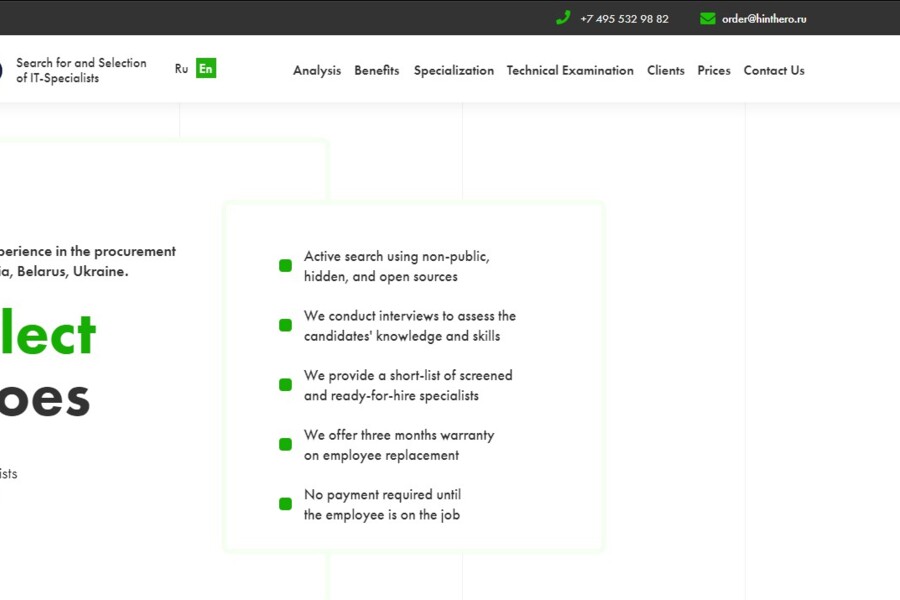Select text 'We conduct interviews to assess the candidates'
Image resolution: width=900 pixels, height=600 pixels.
410,326
